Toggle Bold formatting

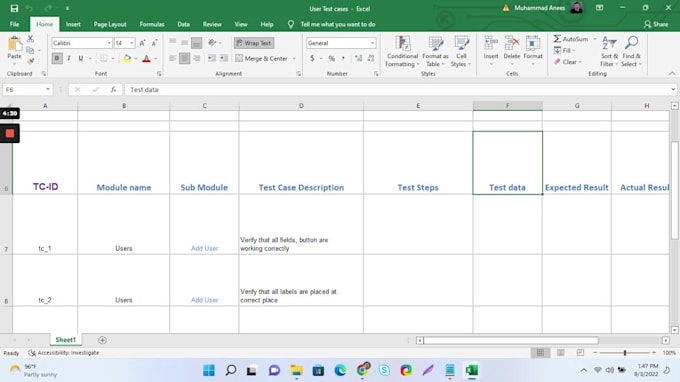(57, 58)
